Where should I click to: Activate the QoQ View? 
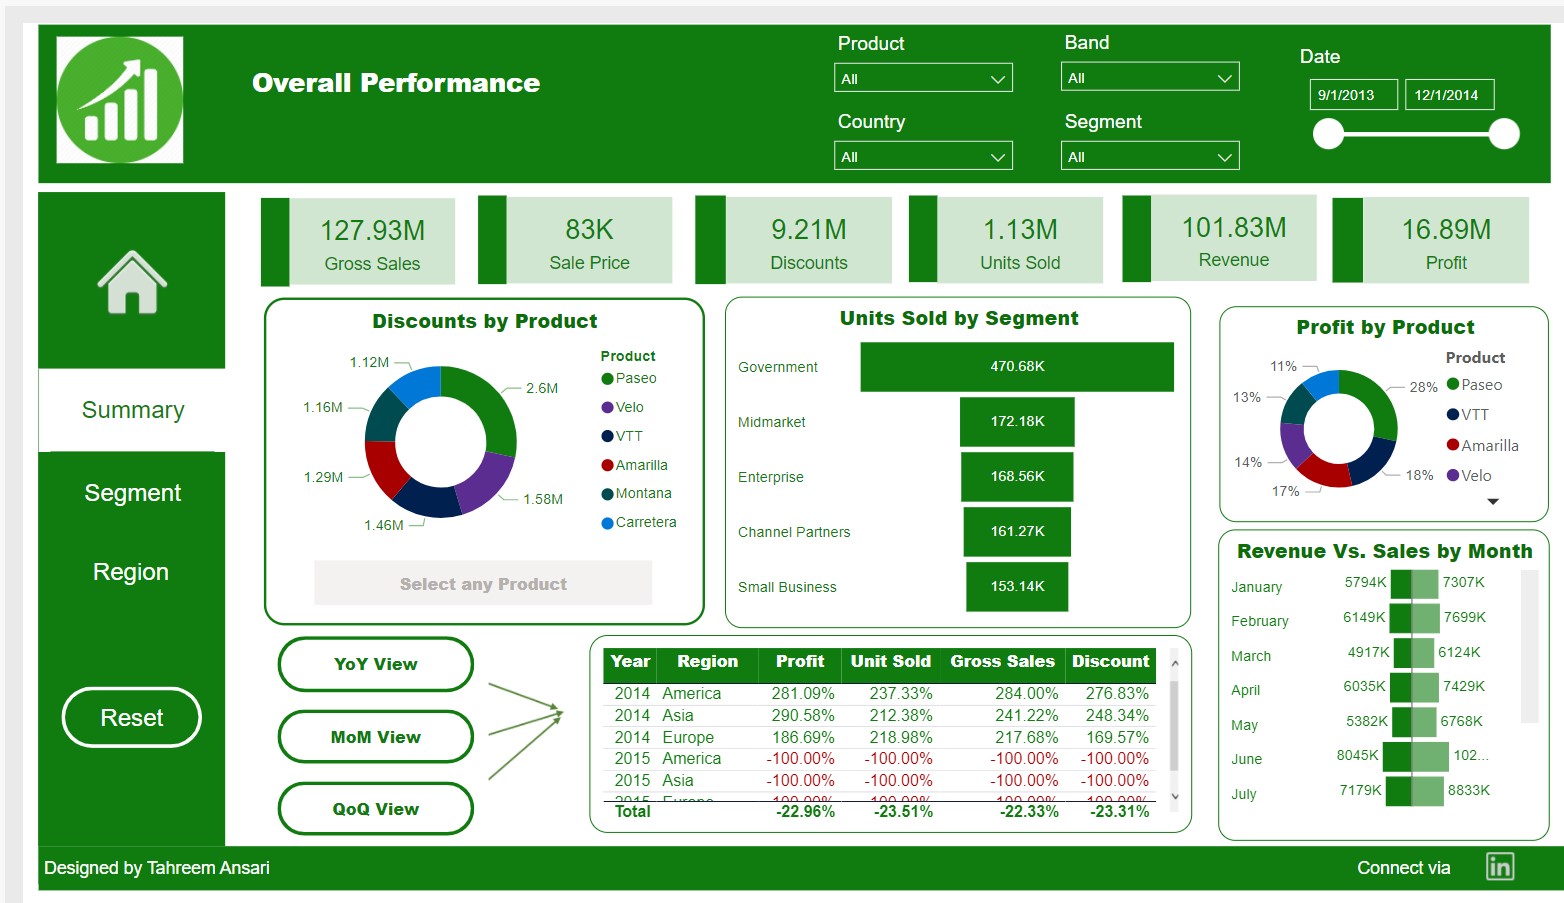point(375,808)
